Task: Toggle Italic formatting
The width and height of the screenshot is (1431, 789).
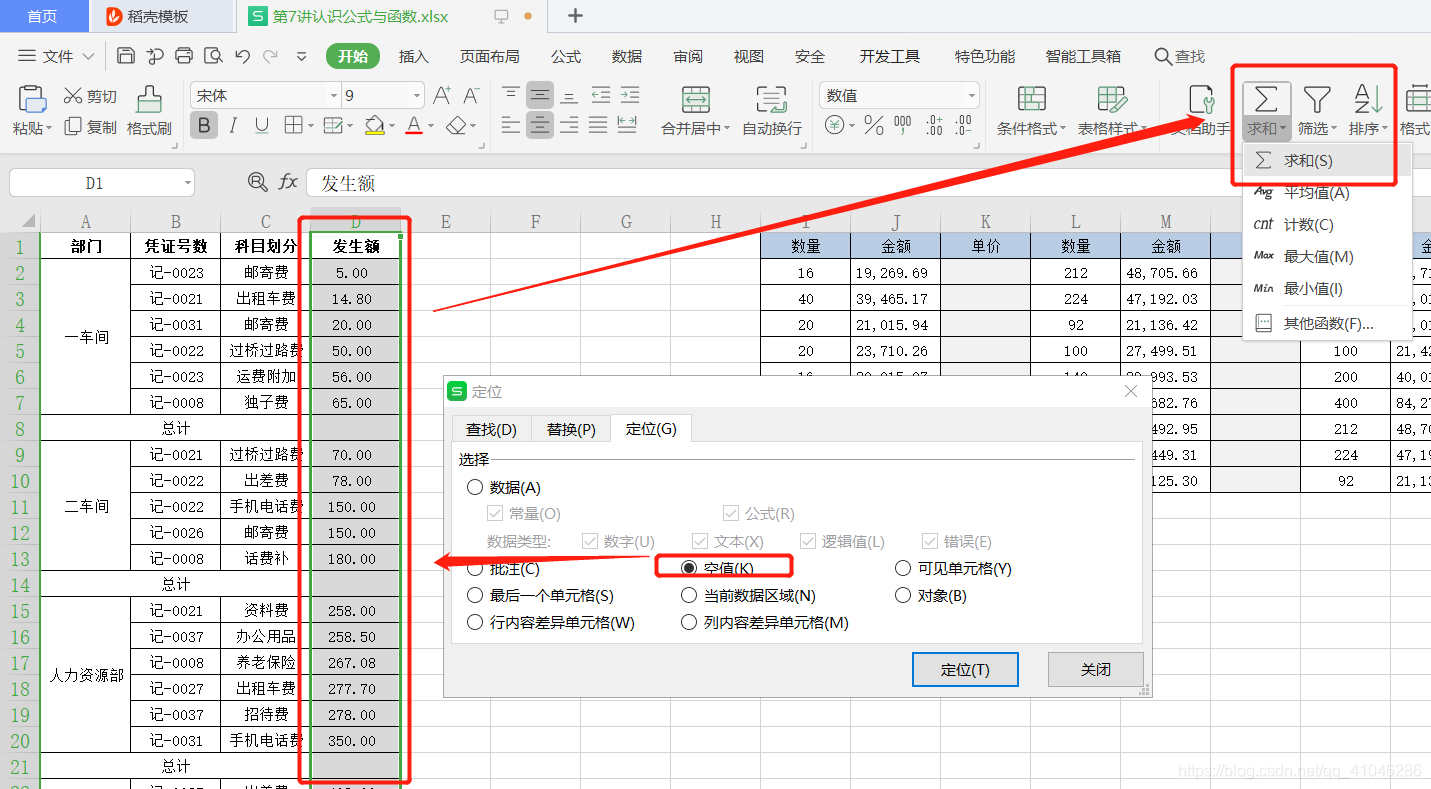Action: pos(233,125)
